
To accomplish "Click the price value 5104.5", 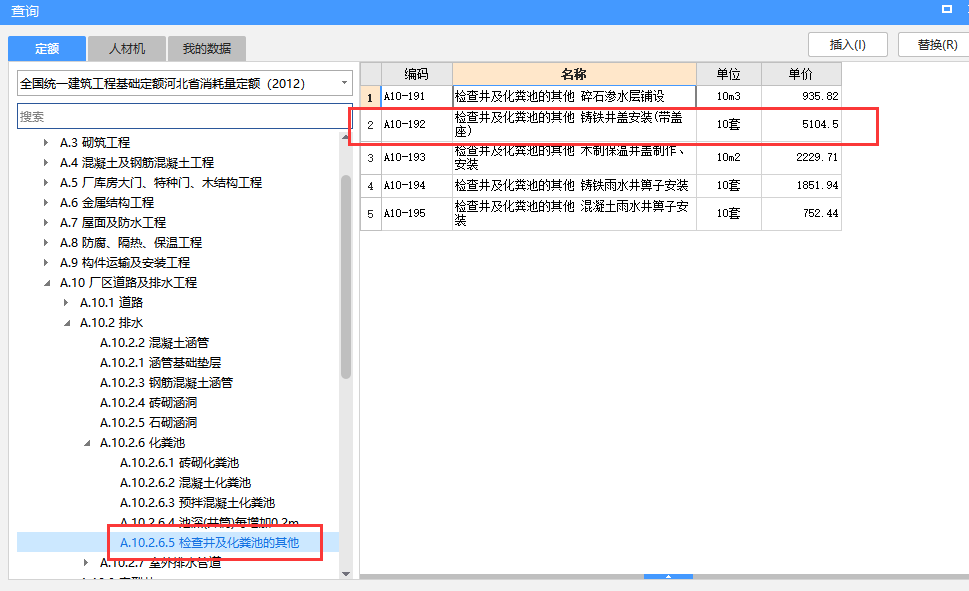I will point(820,124).
